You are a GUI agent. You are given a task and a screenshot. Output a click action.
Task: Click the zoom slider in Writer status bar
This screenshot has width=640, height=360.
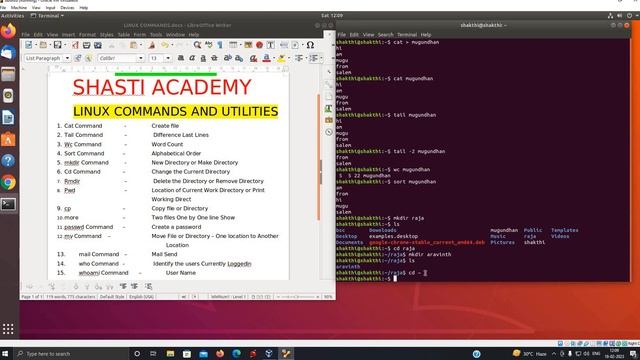point(298,297)
